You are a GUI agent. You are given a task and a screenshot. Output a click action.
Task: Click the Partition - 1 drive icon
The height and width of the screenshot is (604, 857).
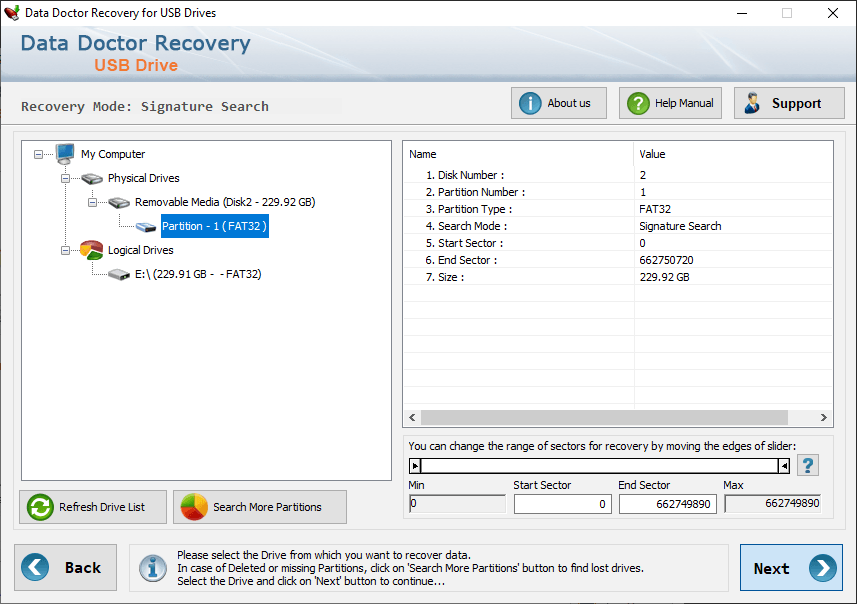[x=146, y=227]
